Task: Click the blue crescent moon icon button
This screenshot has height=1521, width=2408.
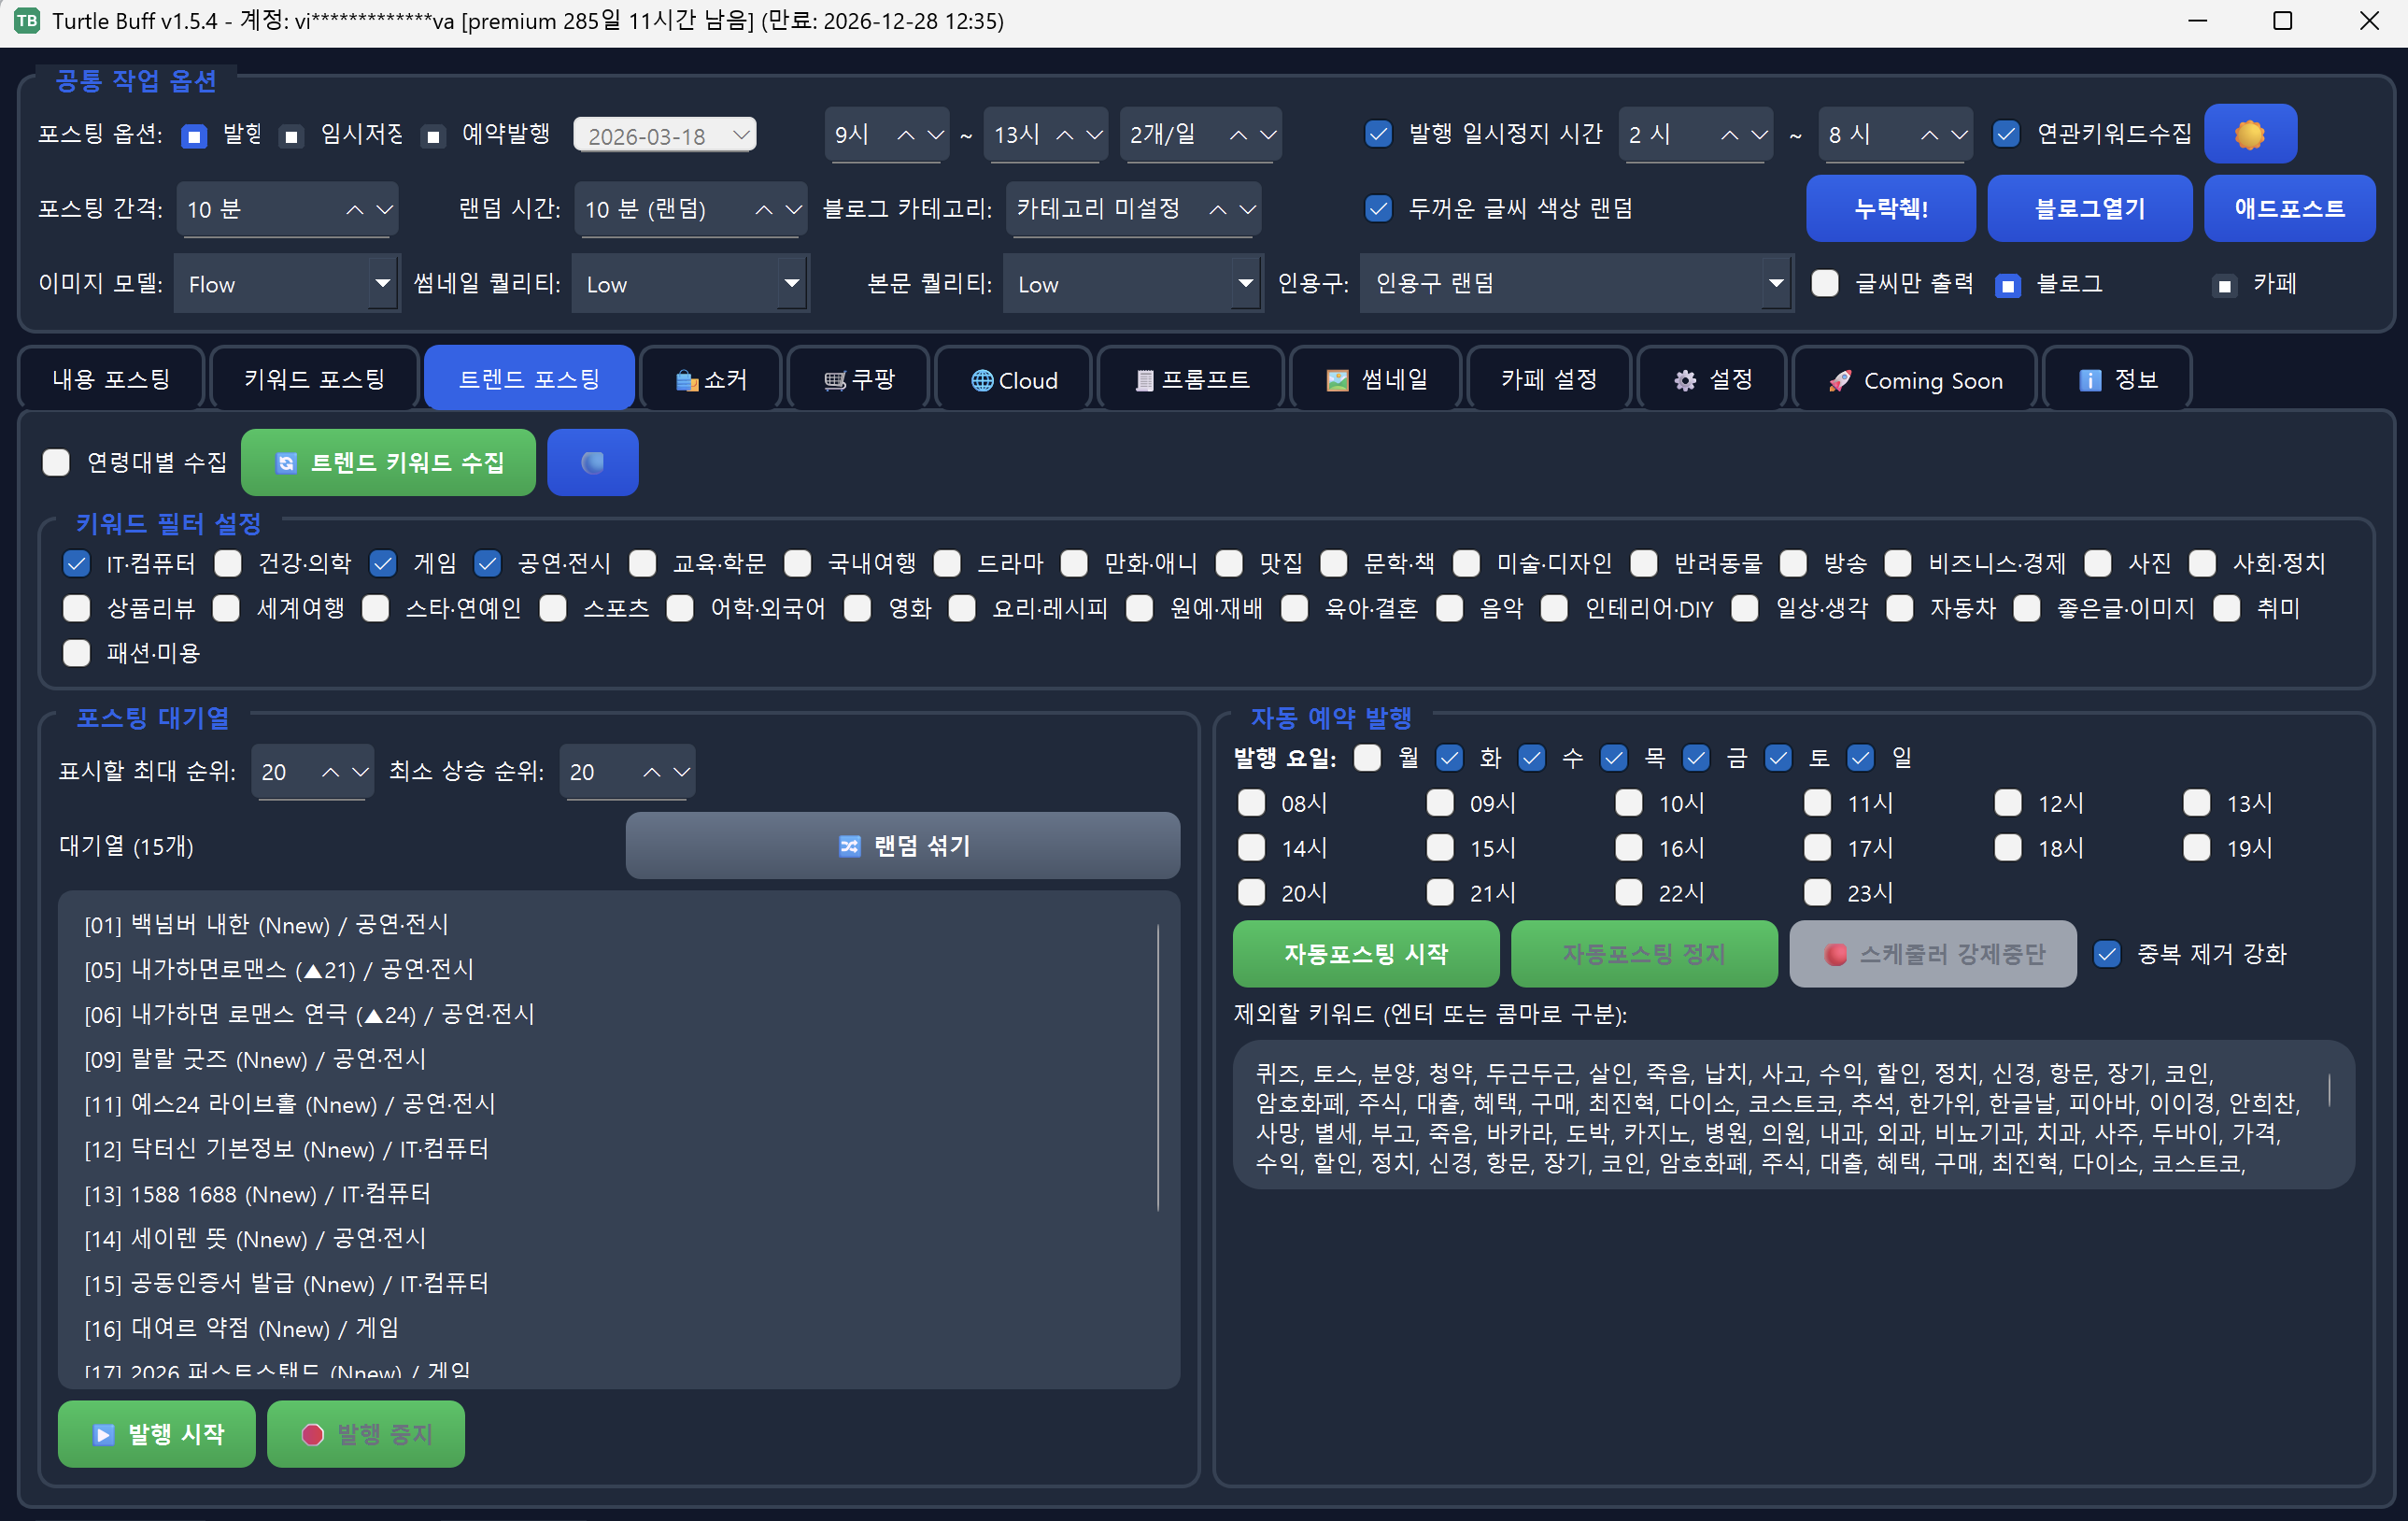Action: (x=592, y=461)
